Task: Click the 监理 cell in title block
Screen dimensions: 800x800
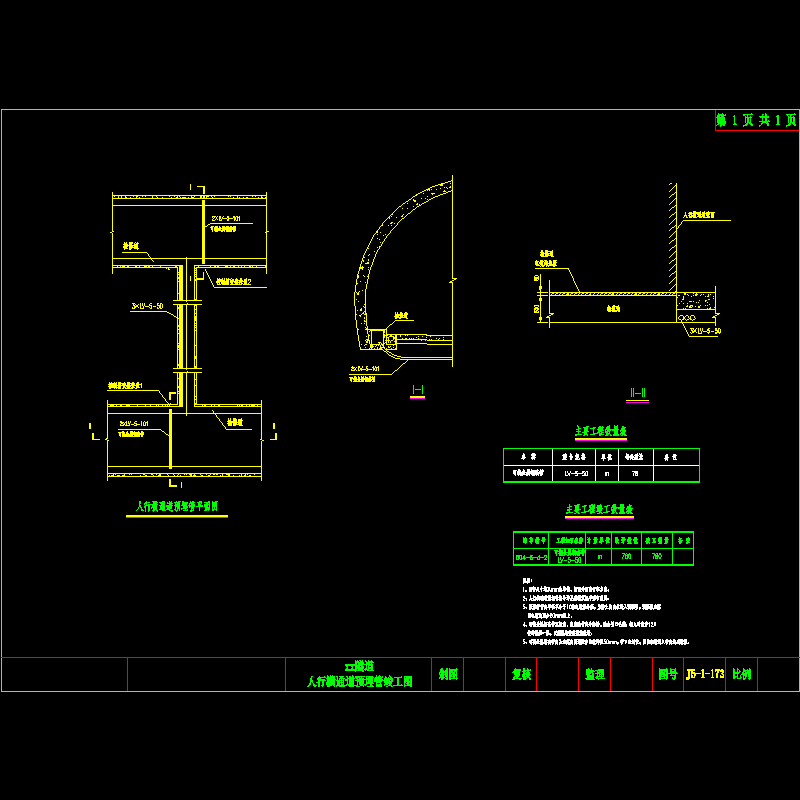Action: tap(594, 674)
